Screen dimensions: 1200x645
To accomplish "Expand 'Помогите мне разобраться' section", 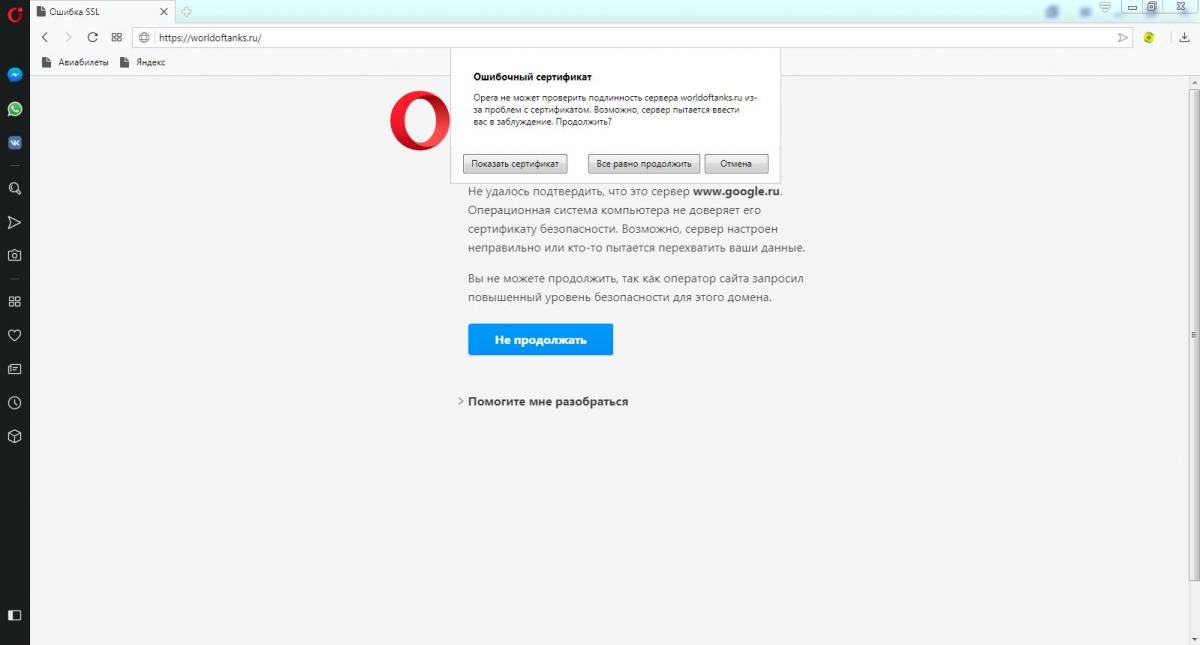I will pyautogui.click(x=543, y=401).
